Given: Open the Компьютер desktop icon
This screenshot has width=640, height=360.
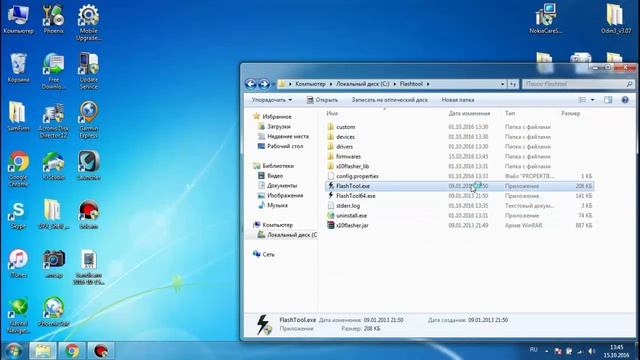Looking at the screenshot, I should [x=18, y=19].
